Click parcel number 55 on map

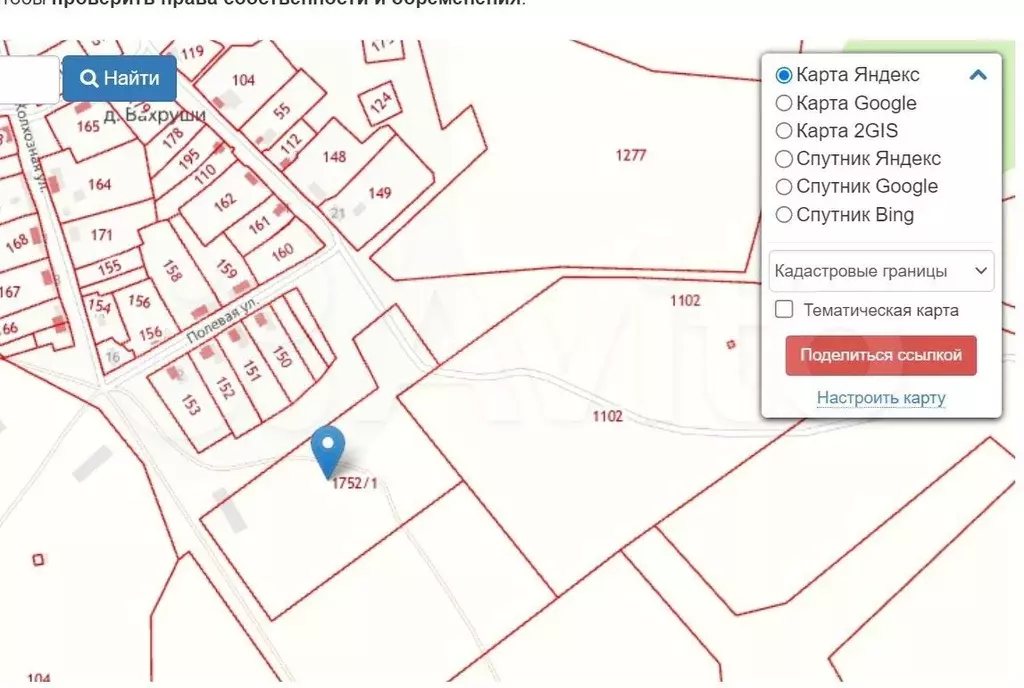pyautogui.click(x=281, y=111)
